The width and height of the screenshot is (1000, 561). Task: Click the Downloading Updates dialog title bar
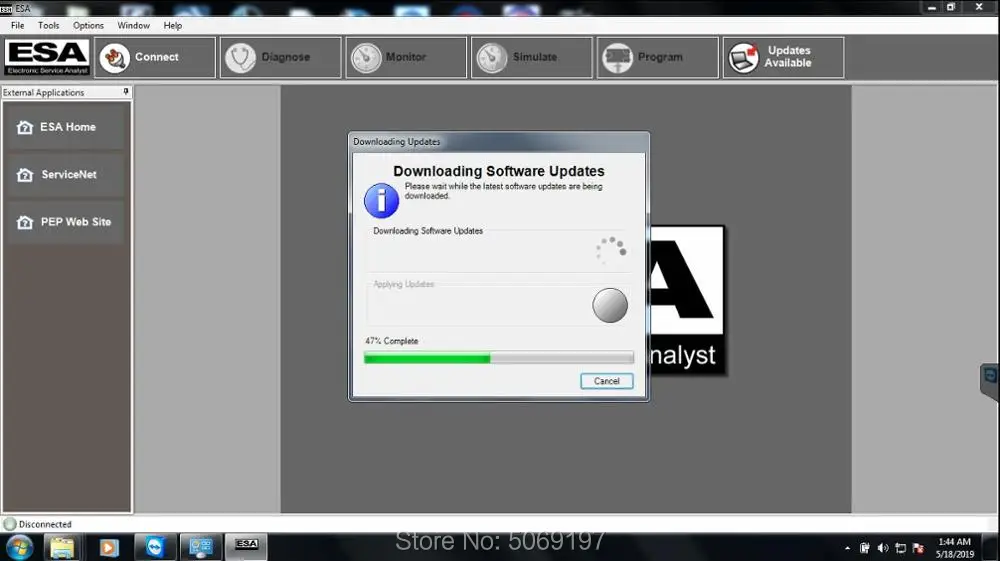tap(499, 142)
